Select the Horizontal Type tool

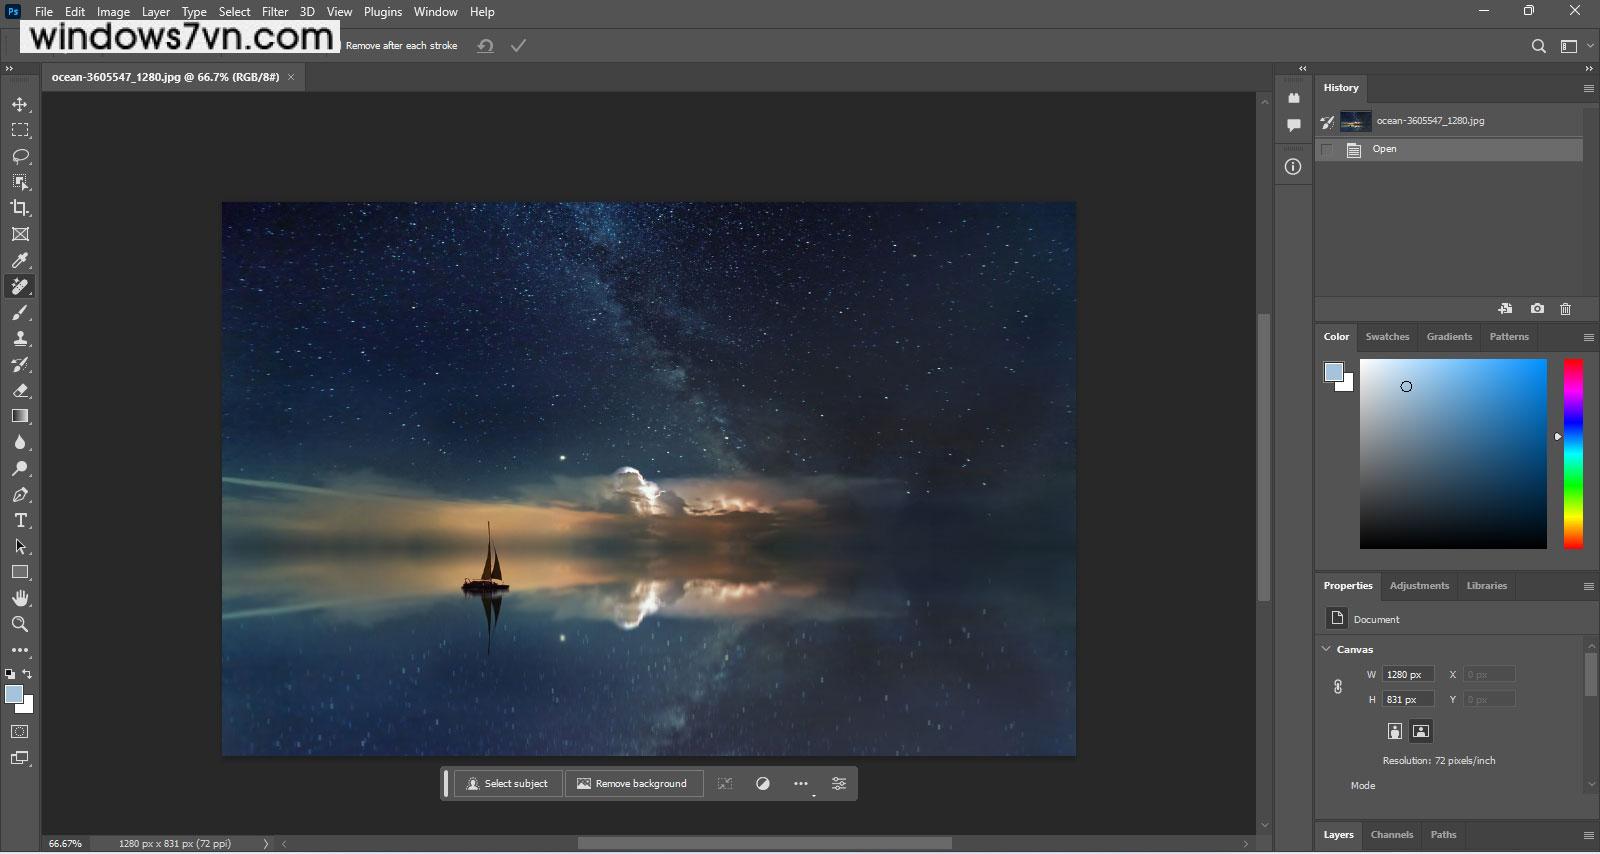click(x=20, y=520)
